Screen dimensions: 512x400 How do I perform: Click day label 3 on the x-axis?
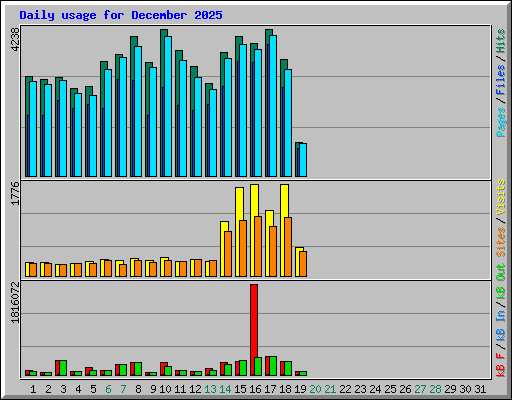[63, 389]
